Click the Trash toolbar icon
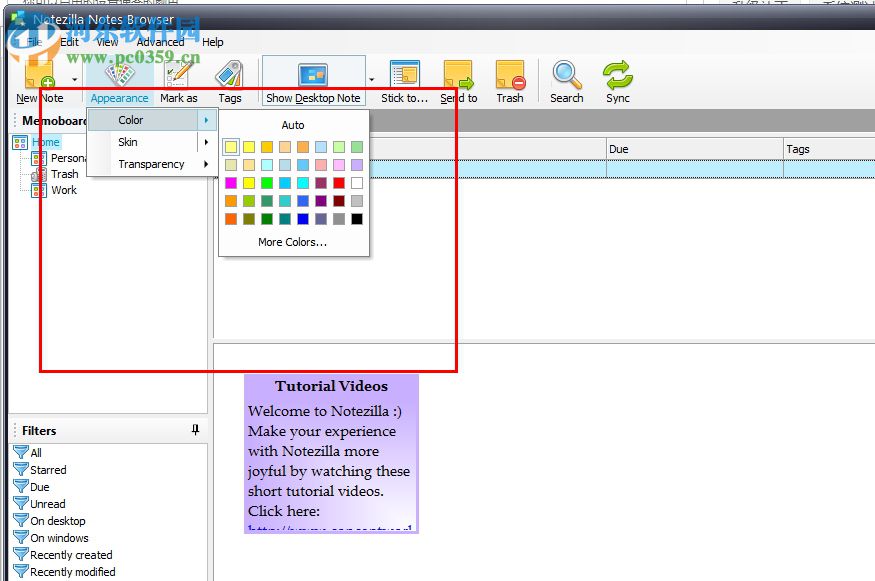Viewport: 875px width, 581px height. [510, 75]
